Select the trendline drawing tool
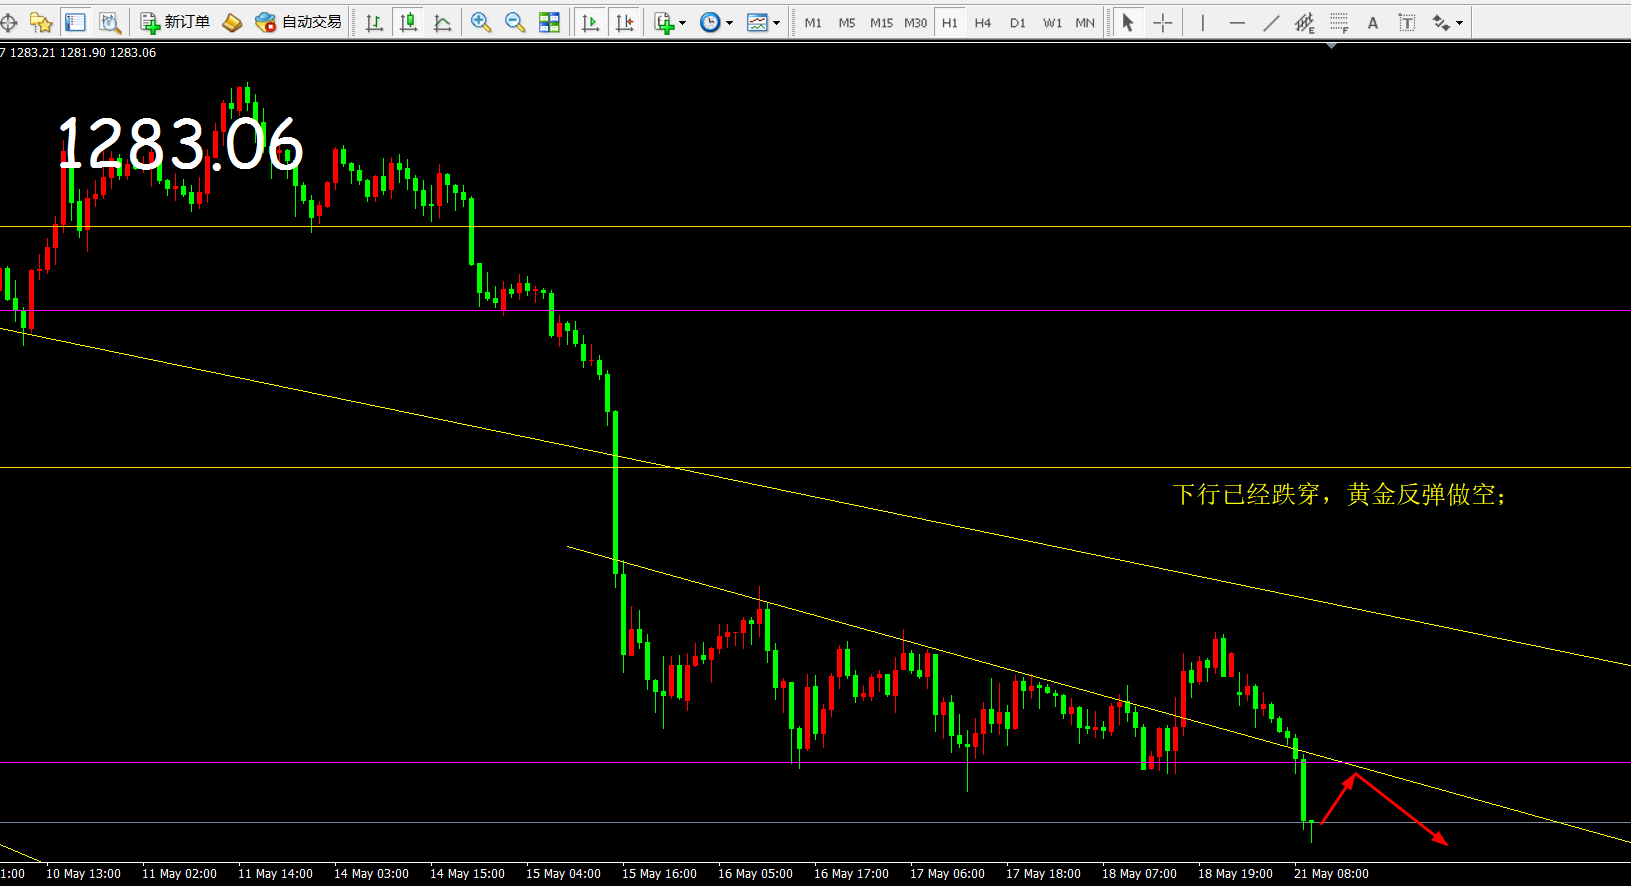Image resolution: width=1631 pixels, height=886 pixels. pyautogui.click(x=1270, y=22)
